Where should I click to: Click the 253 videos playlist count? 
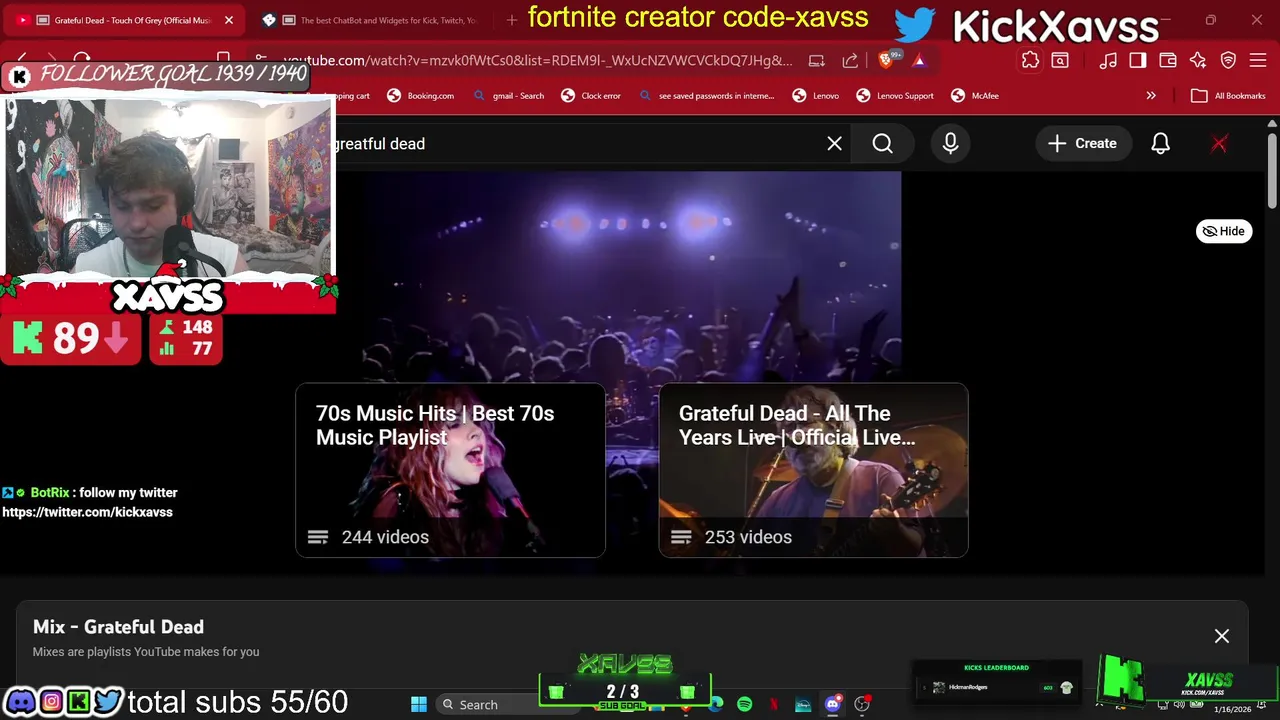pos(748,537)
